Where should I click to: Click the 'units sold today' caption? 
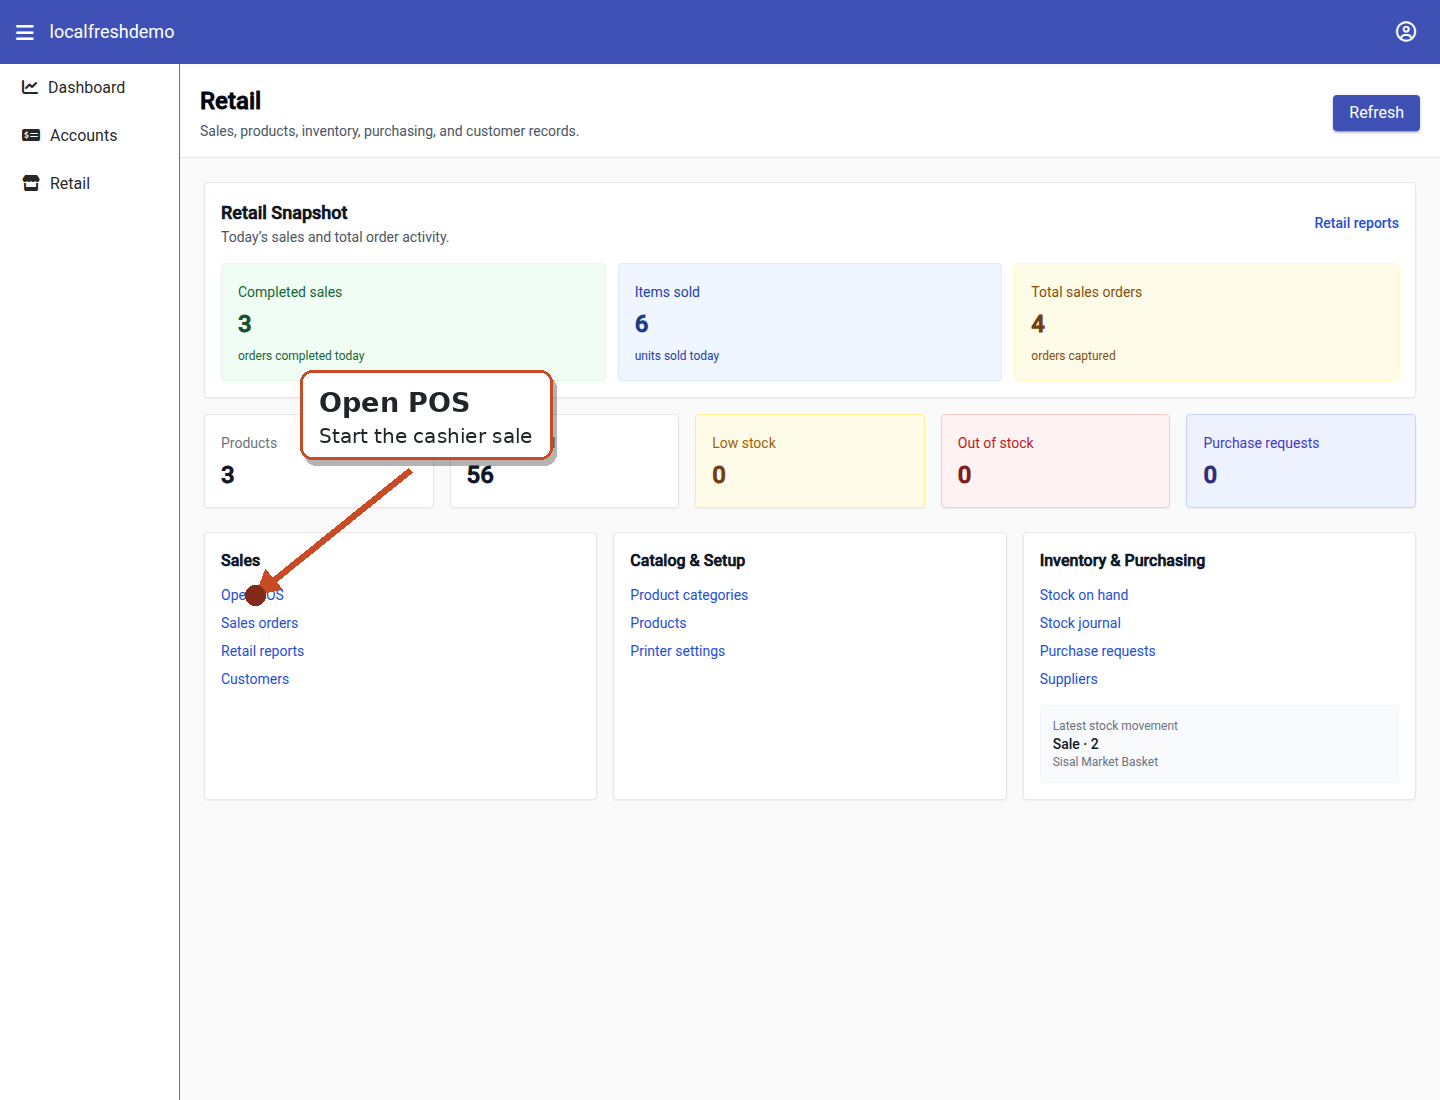pos(677,356)
